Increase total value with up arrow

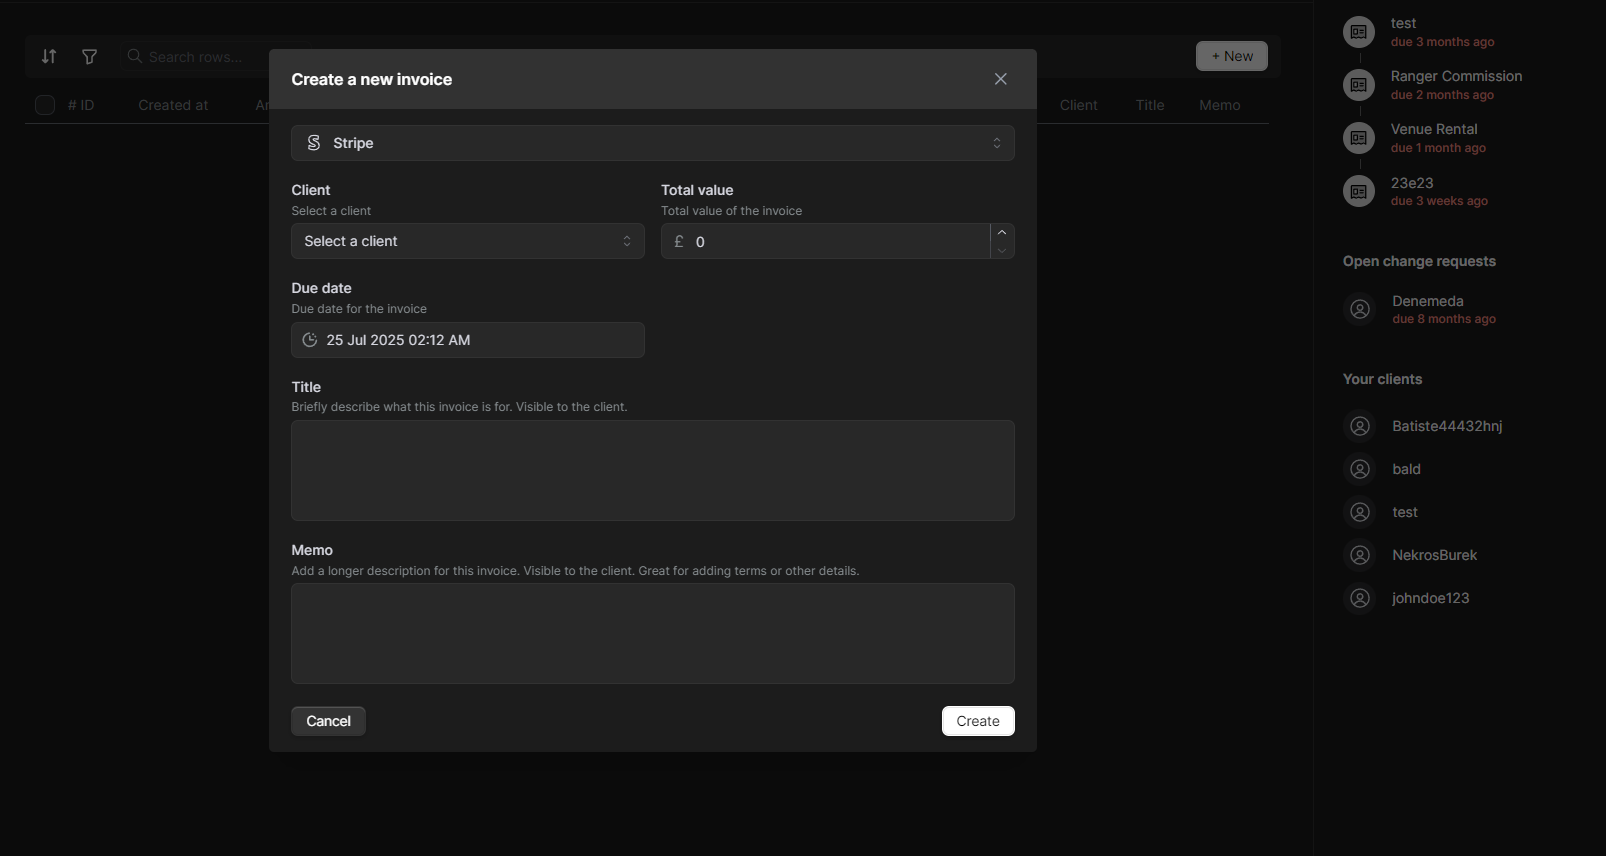(x=1002, y=232)
